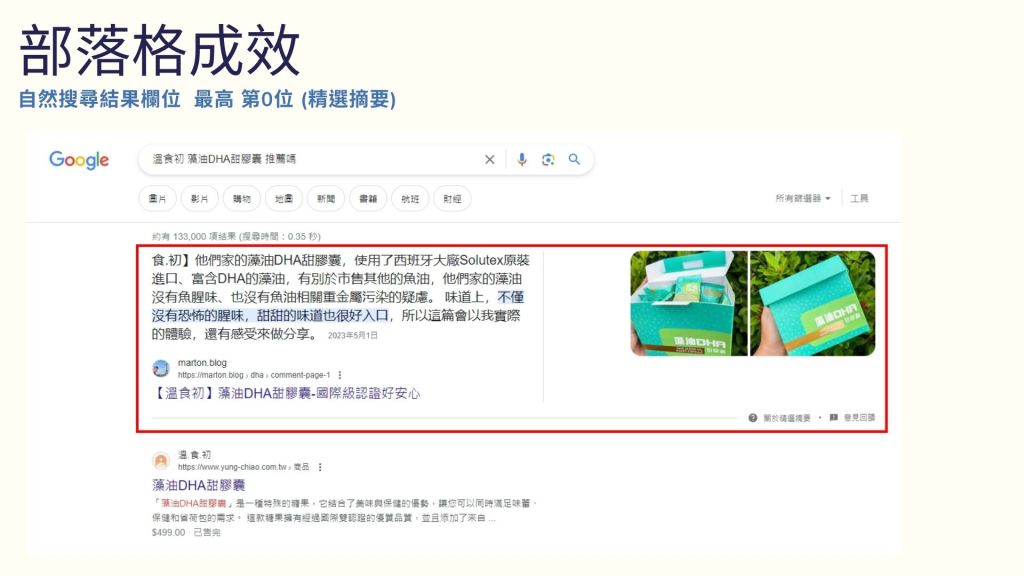
Task: Click the Google logo
Action: [x=79, y=160]
